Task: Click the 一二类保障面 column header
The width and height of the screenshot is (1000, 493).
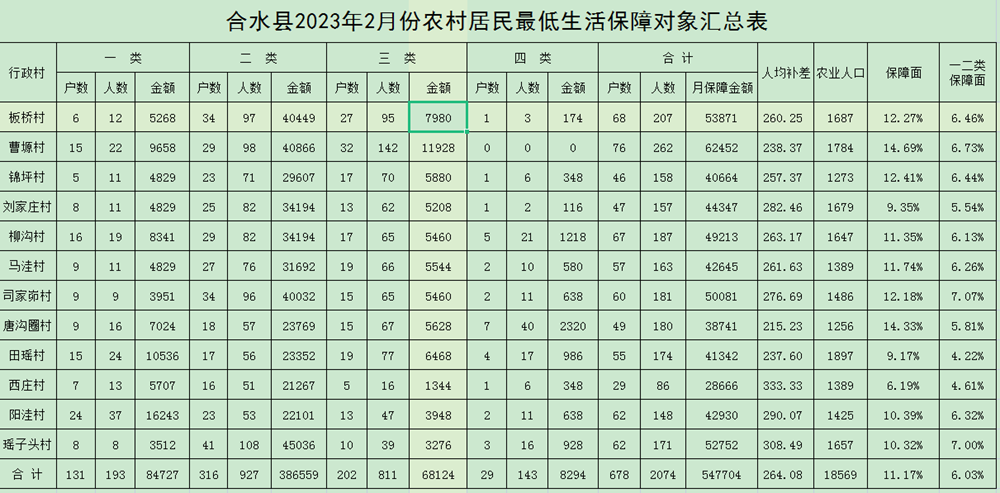Action: coord(967,73)
